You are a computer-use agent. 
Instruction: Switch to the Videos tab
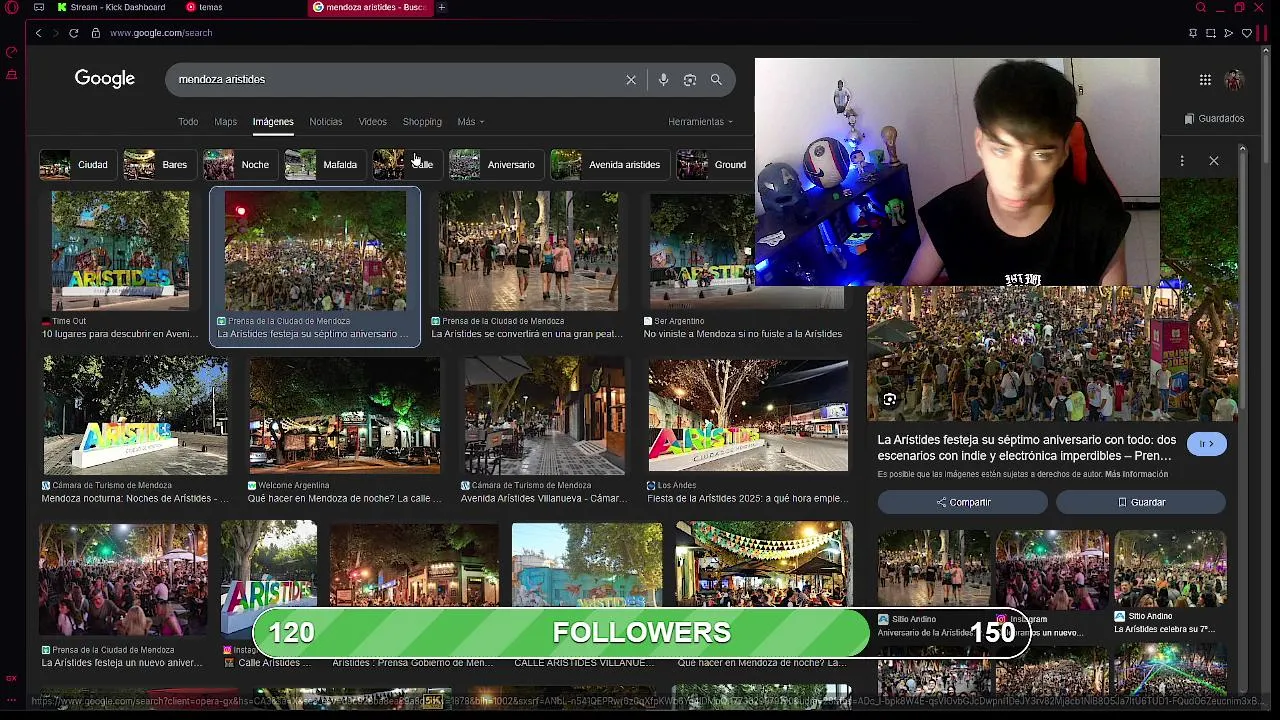[372, 122]
